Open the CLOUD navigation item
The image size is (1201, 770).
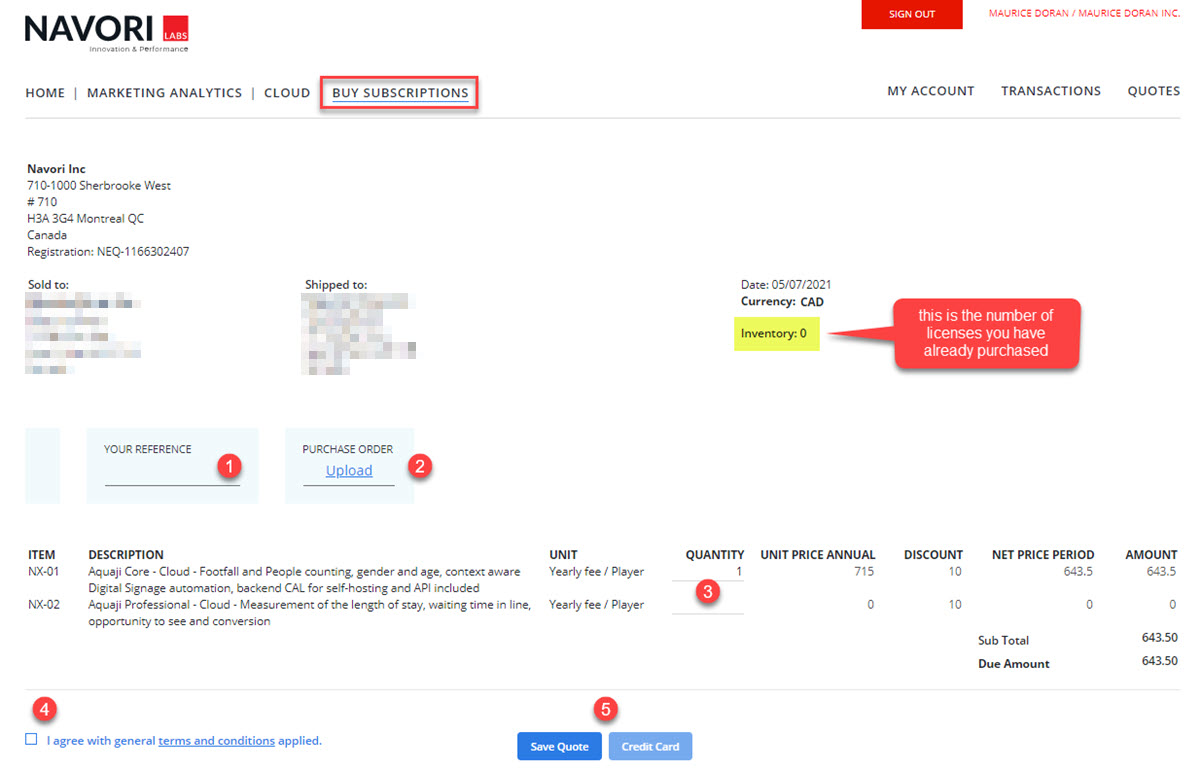pyautogui.click(x=287, y=93)
